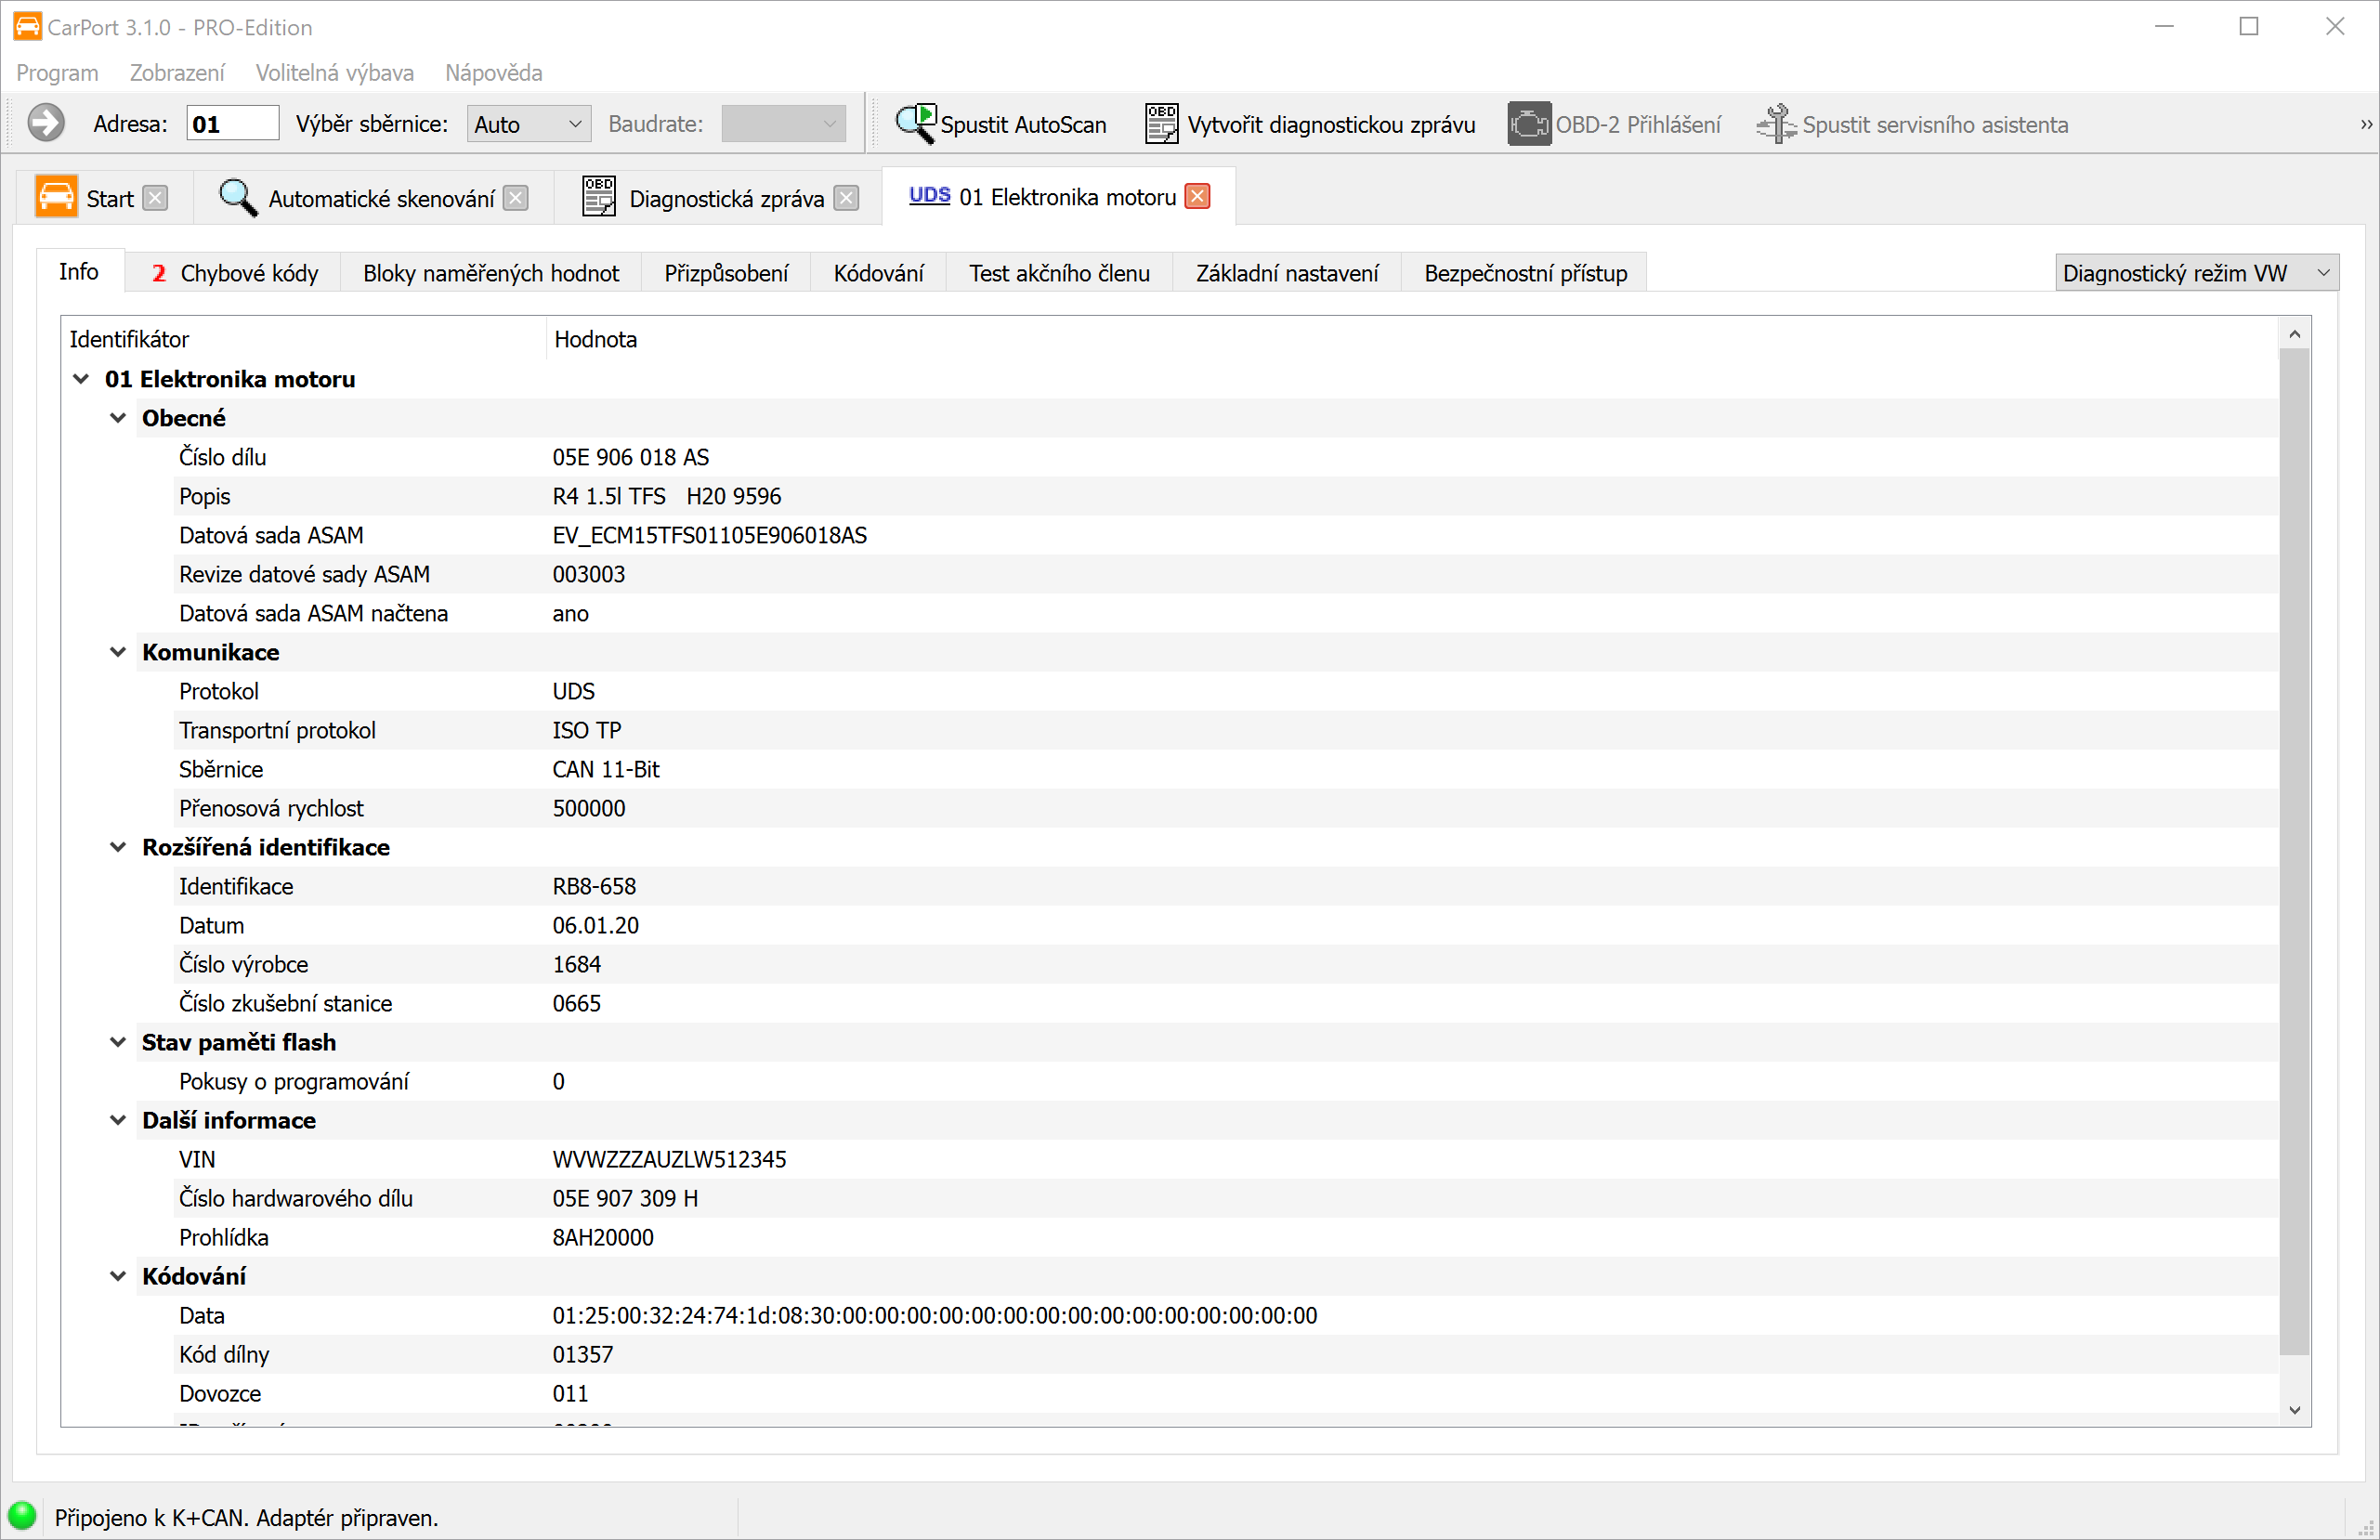Collapse the Komunikace tree section
The height and width of the screenshot is (1540, 2380).
point(118,652)
